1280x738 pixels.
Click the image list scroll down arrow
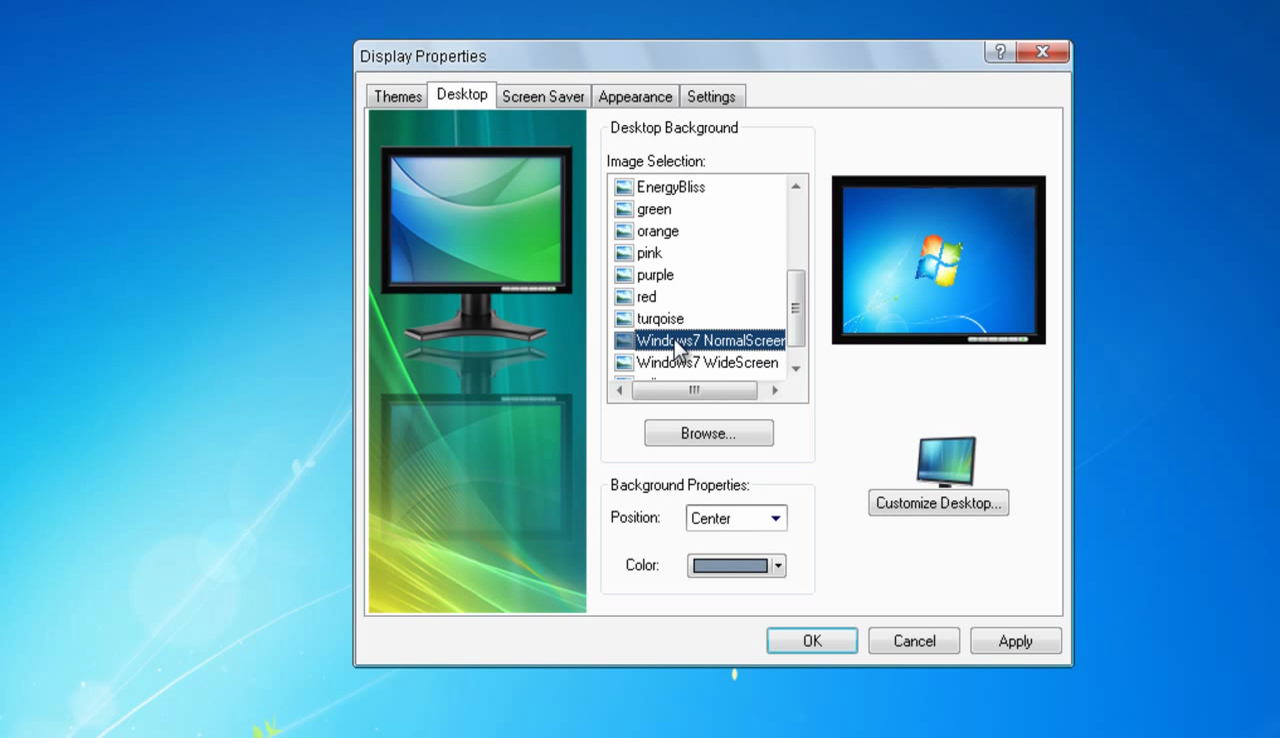tap(796, 369)
